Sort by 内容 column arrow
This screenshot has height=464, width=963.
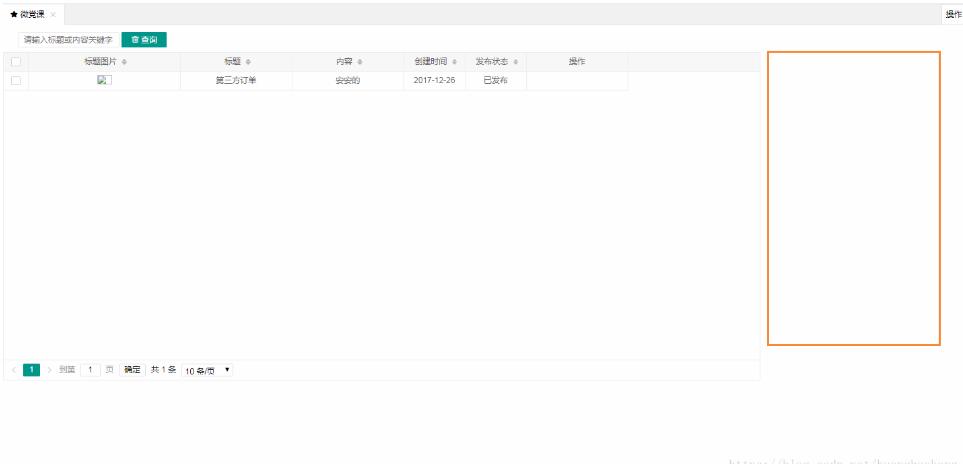tap(360, 62)
